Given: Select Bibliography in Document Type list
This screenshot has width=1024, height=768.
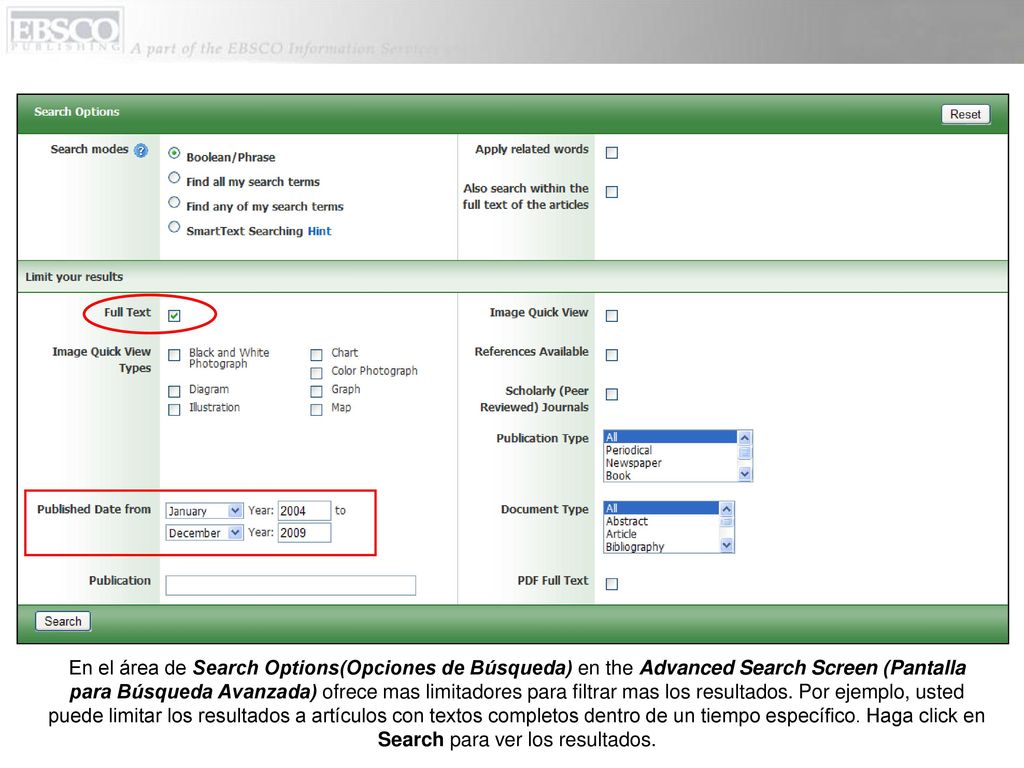Looking at the screenshot, I should (661, 547).
